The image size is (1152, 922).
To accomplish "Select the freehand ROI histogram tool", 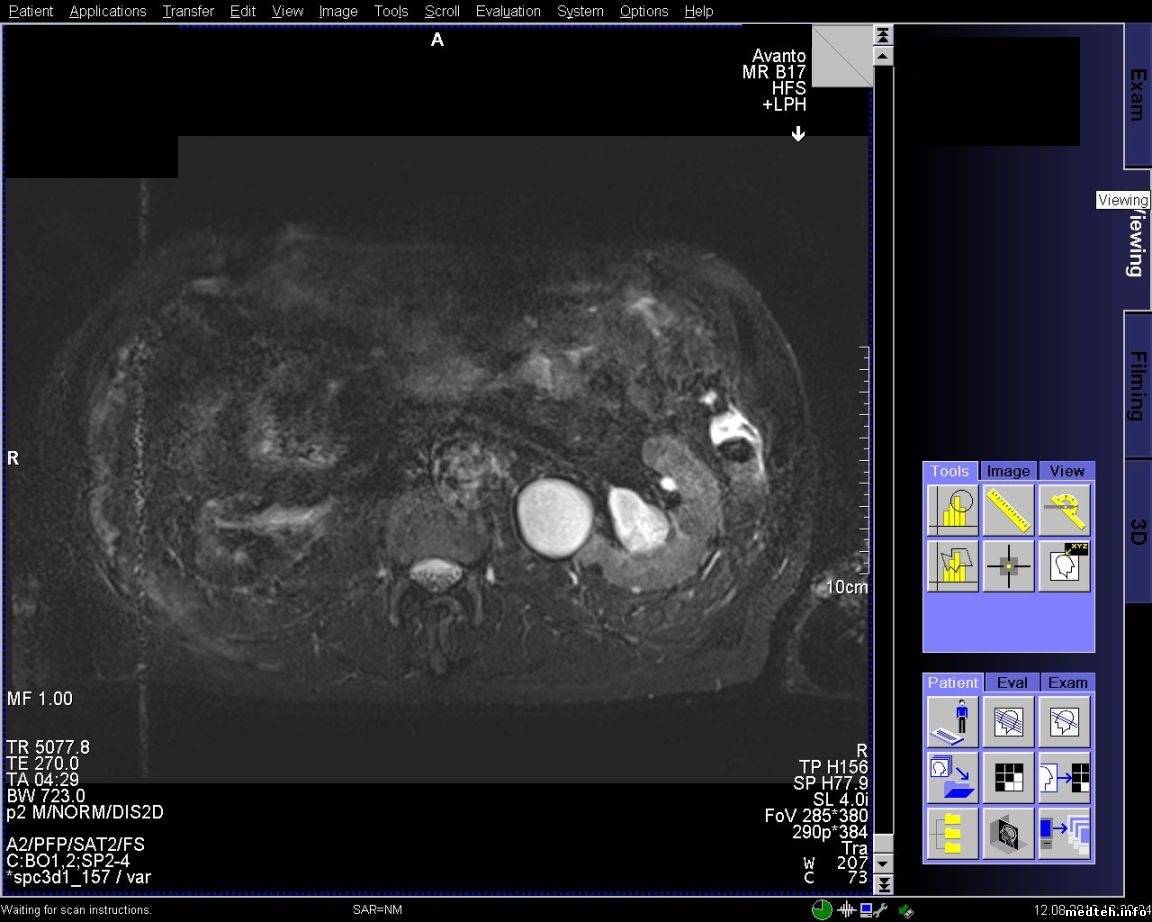I will click(952, 566).
